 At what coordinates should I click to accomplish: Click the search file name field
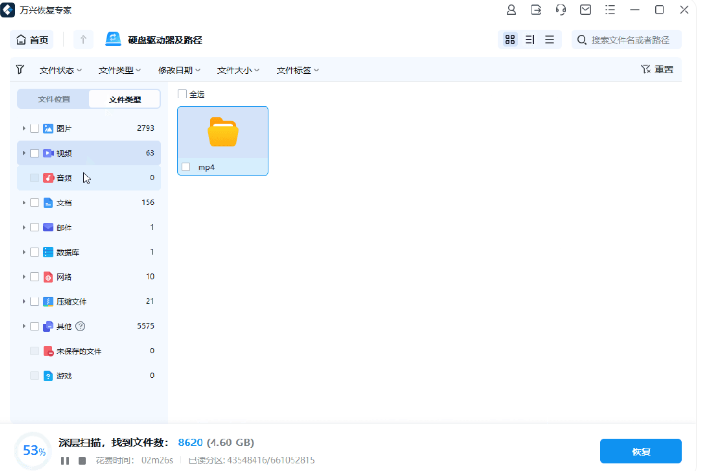[627, 40]
